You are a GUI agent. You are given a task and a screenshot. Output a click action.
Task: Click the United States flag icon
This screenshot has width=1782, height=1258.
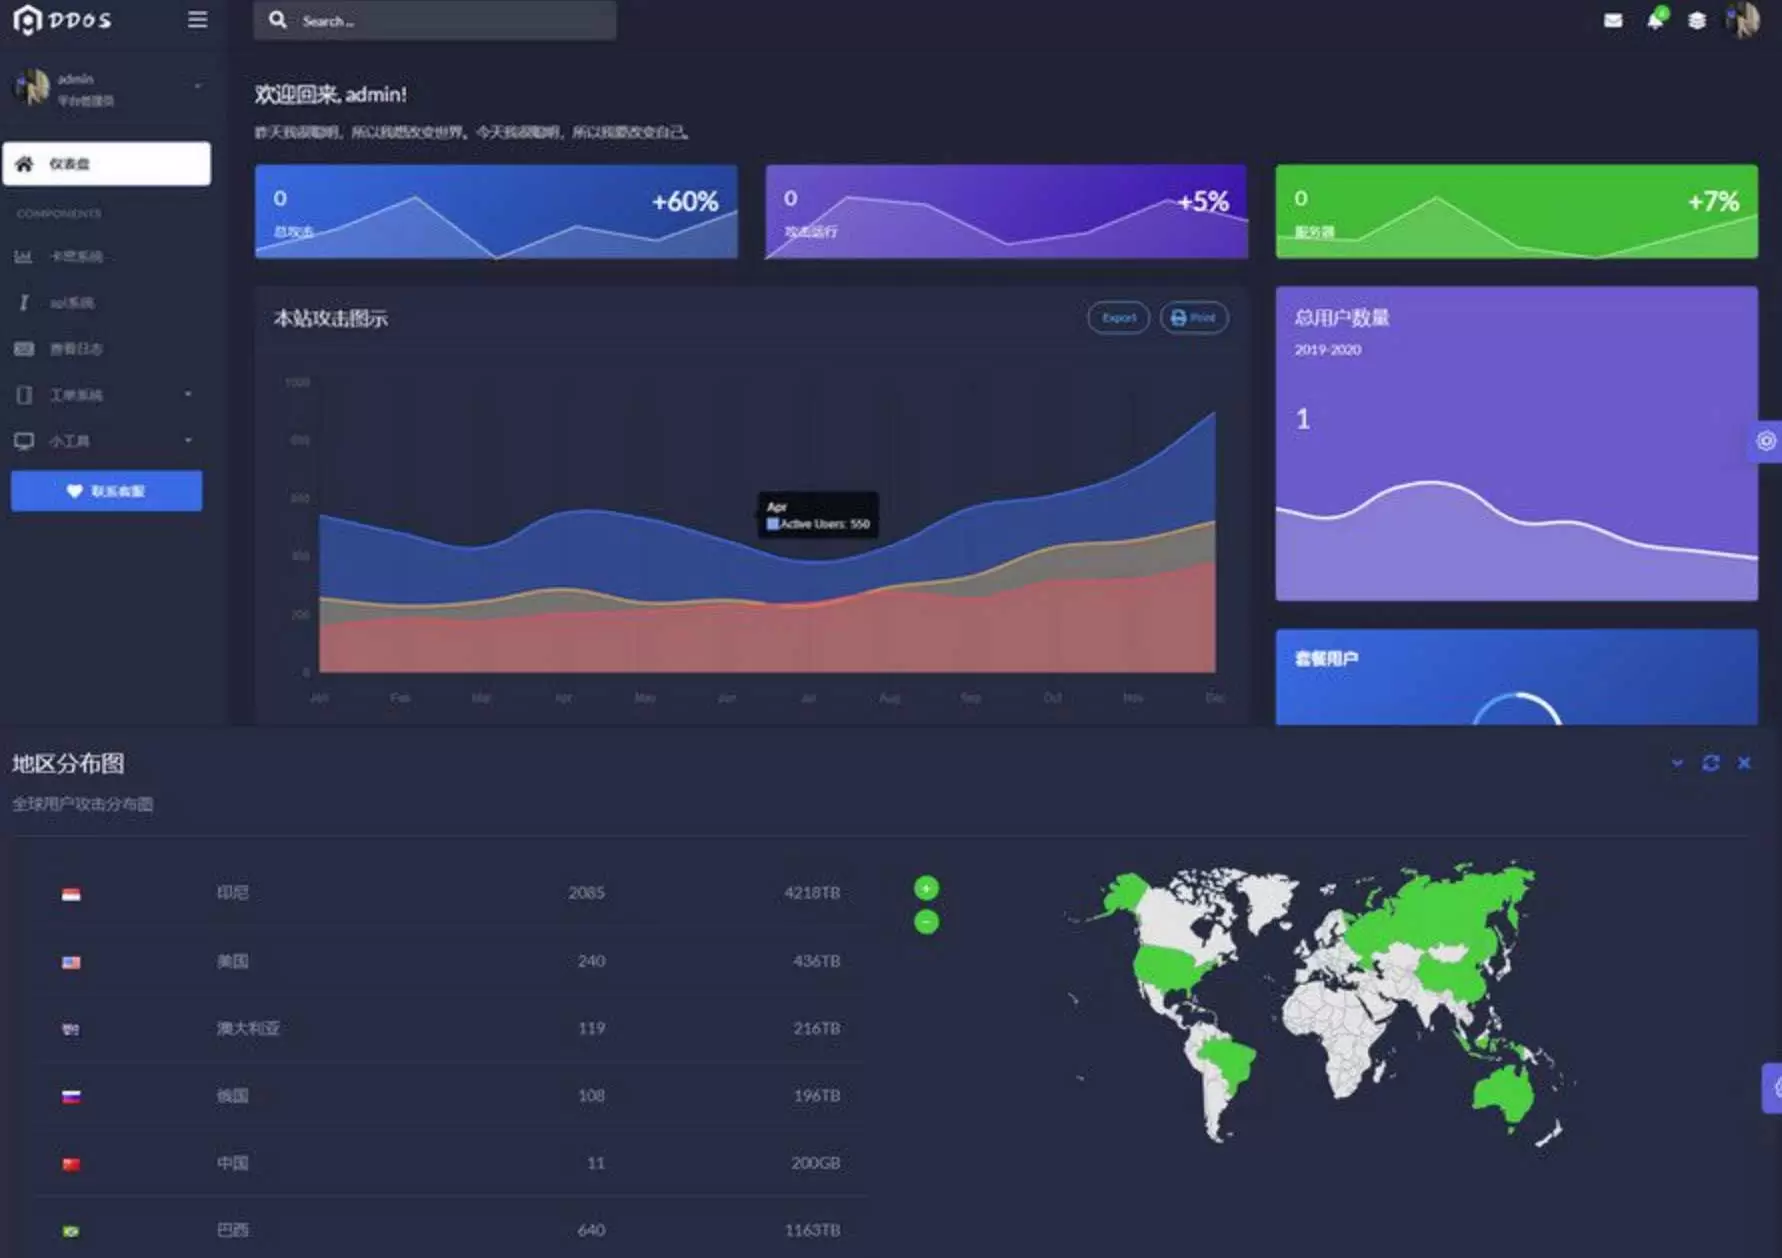click(x=71, y=962)
